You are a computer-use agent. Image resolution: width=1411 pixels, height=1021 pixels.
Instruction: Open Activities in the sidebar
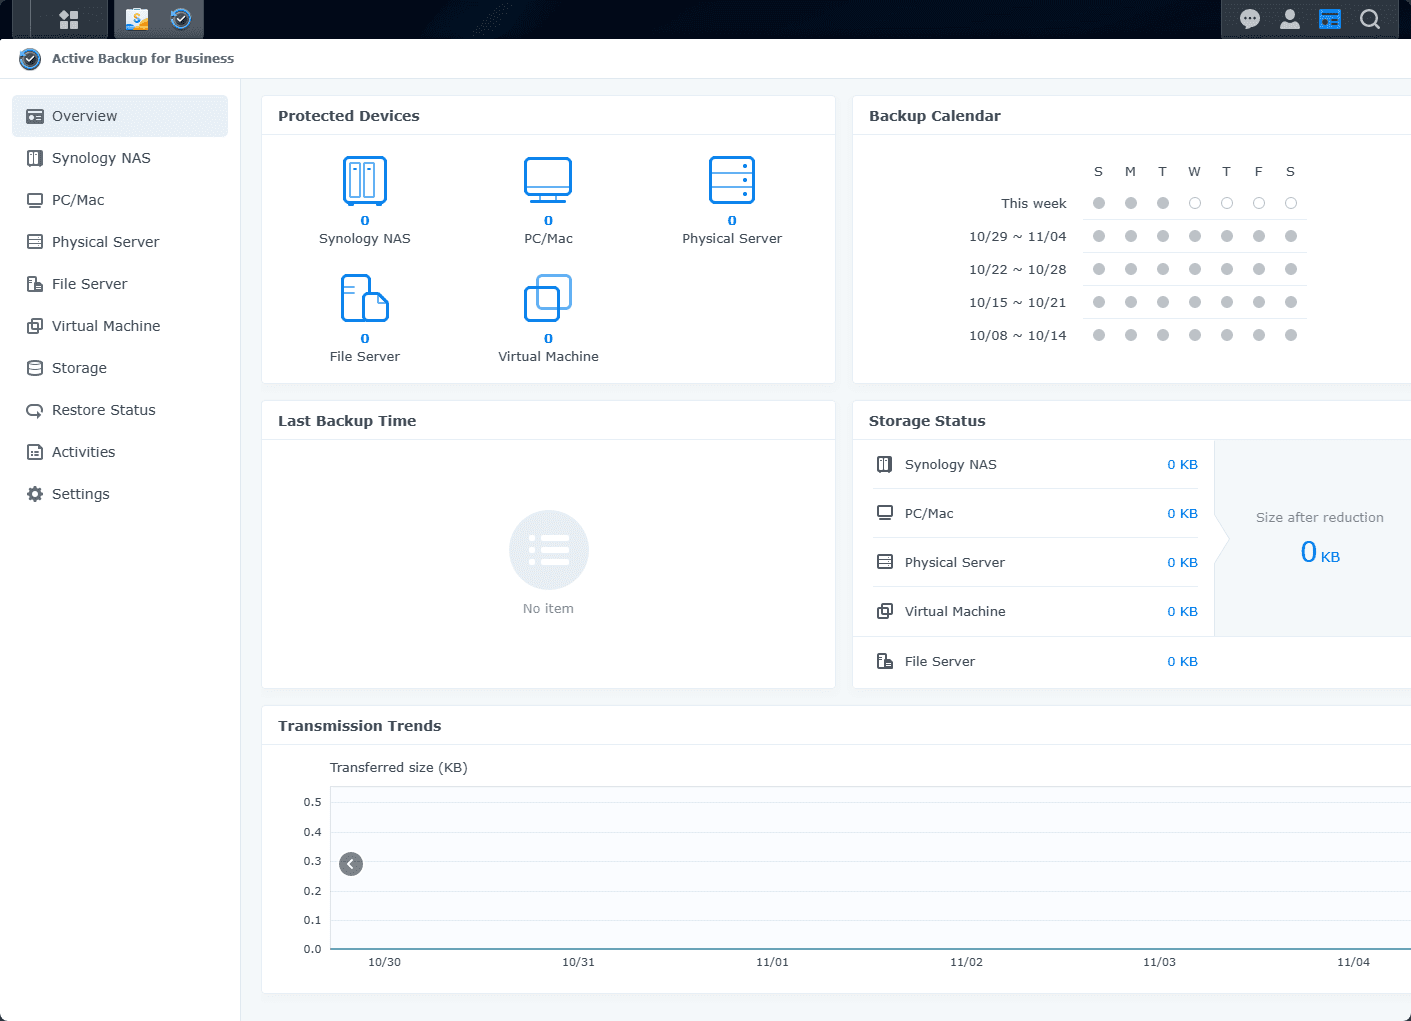[x=83, y=452]
